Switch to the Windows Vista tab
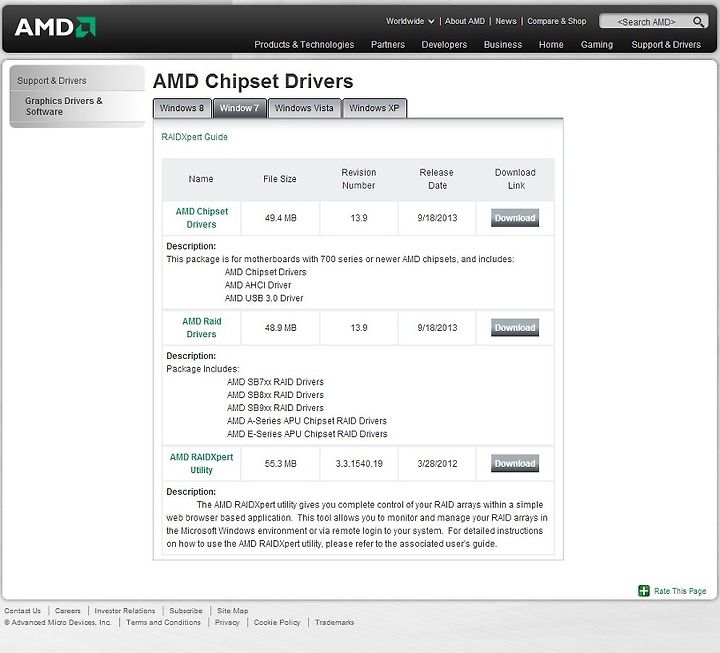The image size is (720, 653). pyautogui.click(x=304, y=108)
